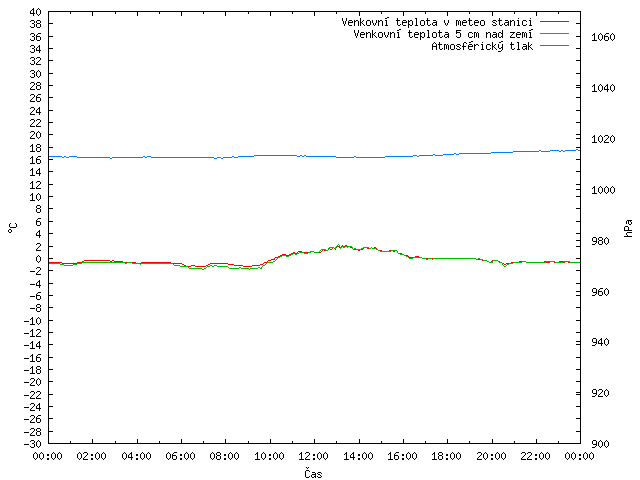Click the temperature peak near 13:00

tap(338, 246)
